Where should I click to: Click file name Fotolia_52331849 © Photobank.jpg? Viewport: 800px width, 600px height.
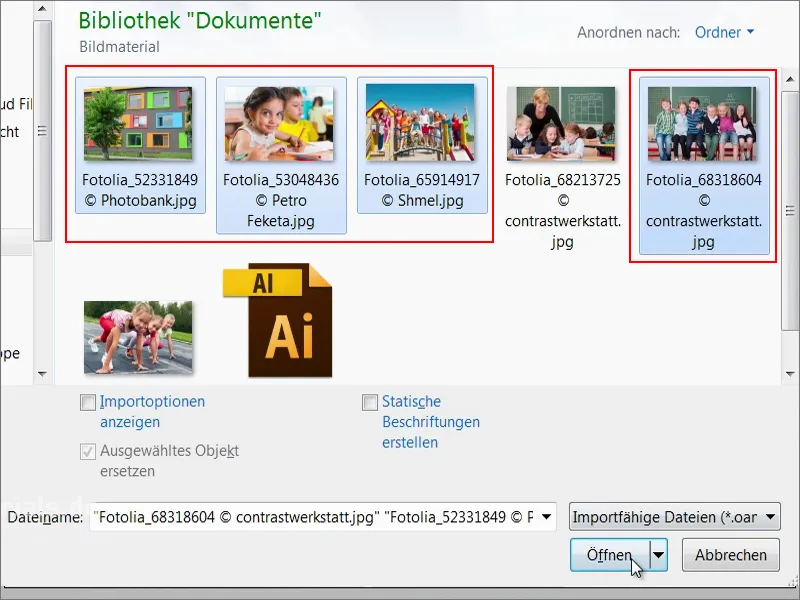pos(140,190)
